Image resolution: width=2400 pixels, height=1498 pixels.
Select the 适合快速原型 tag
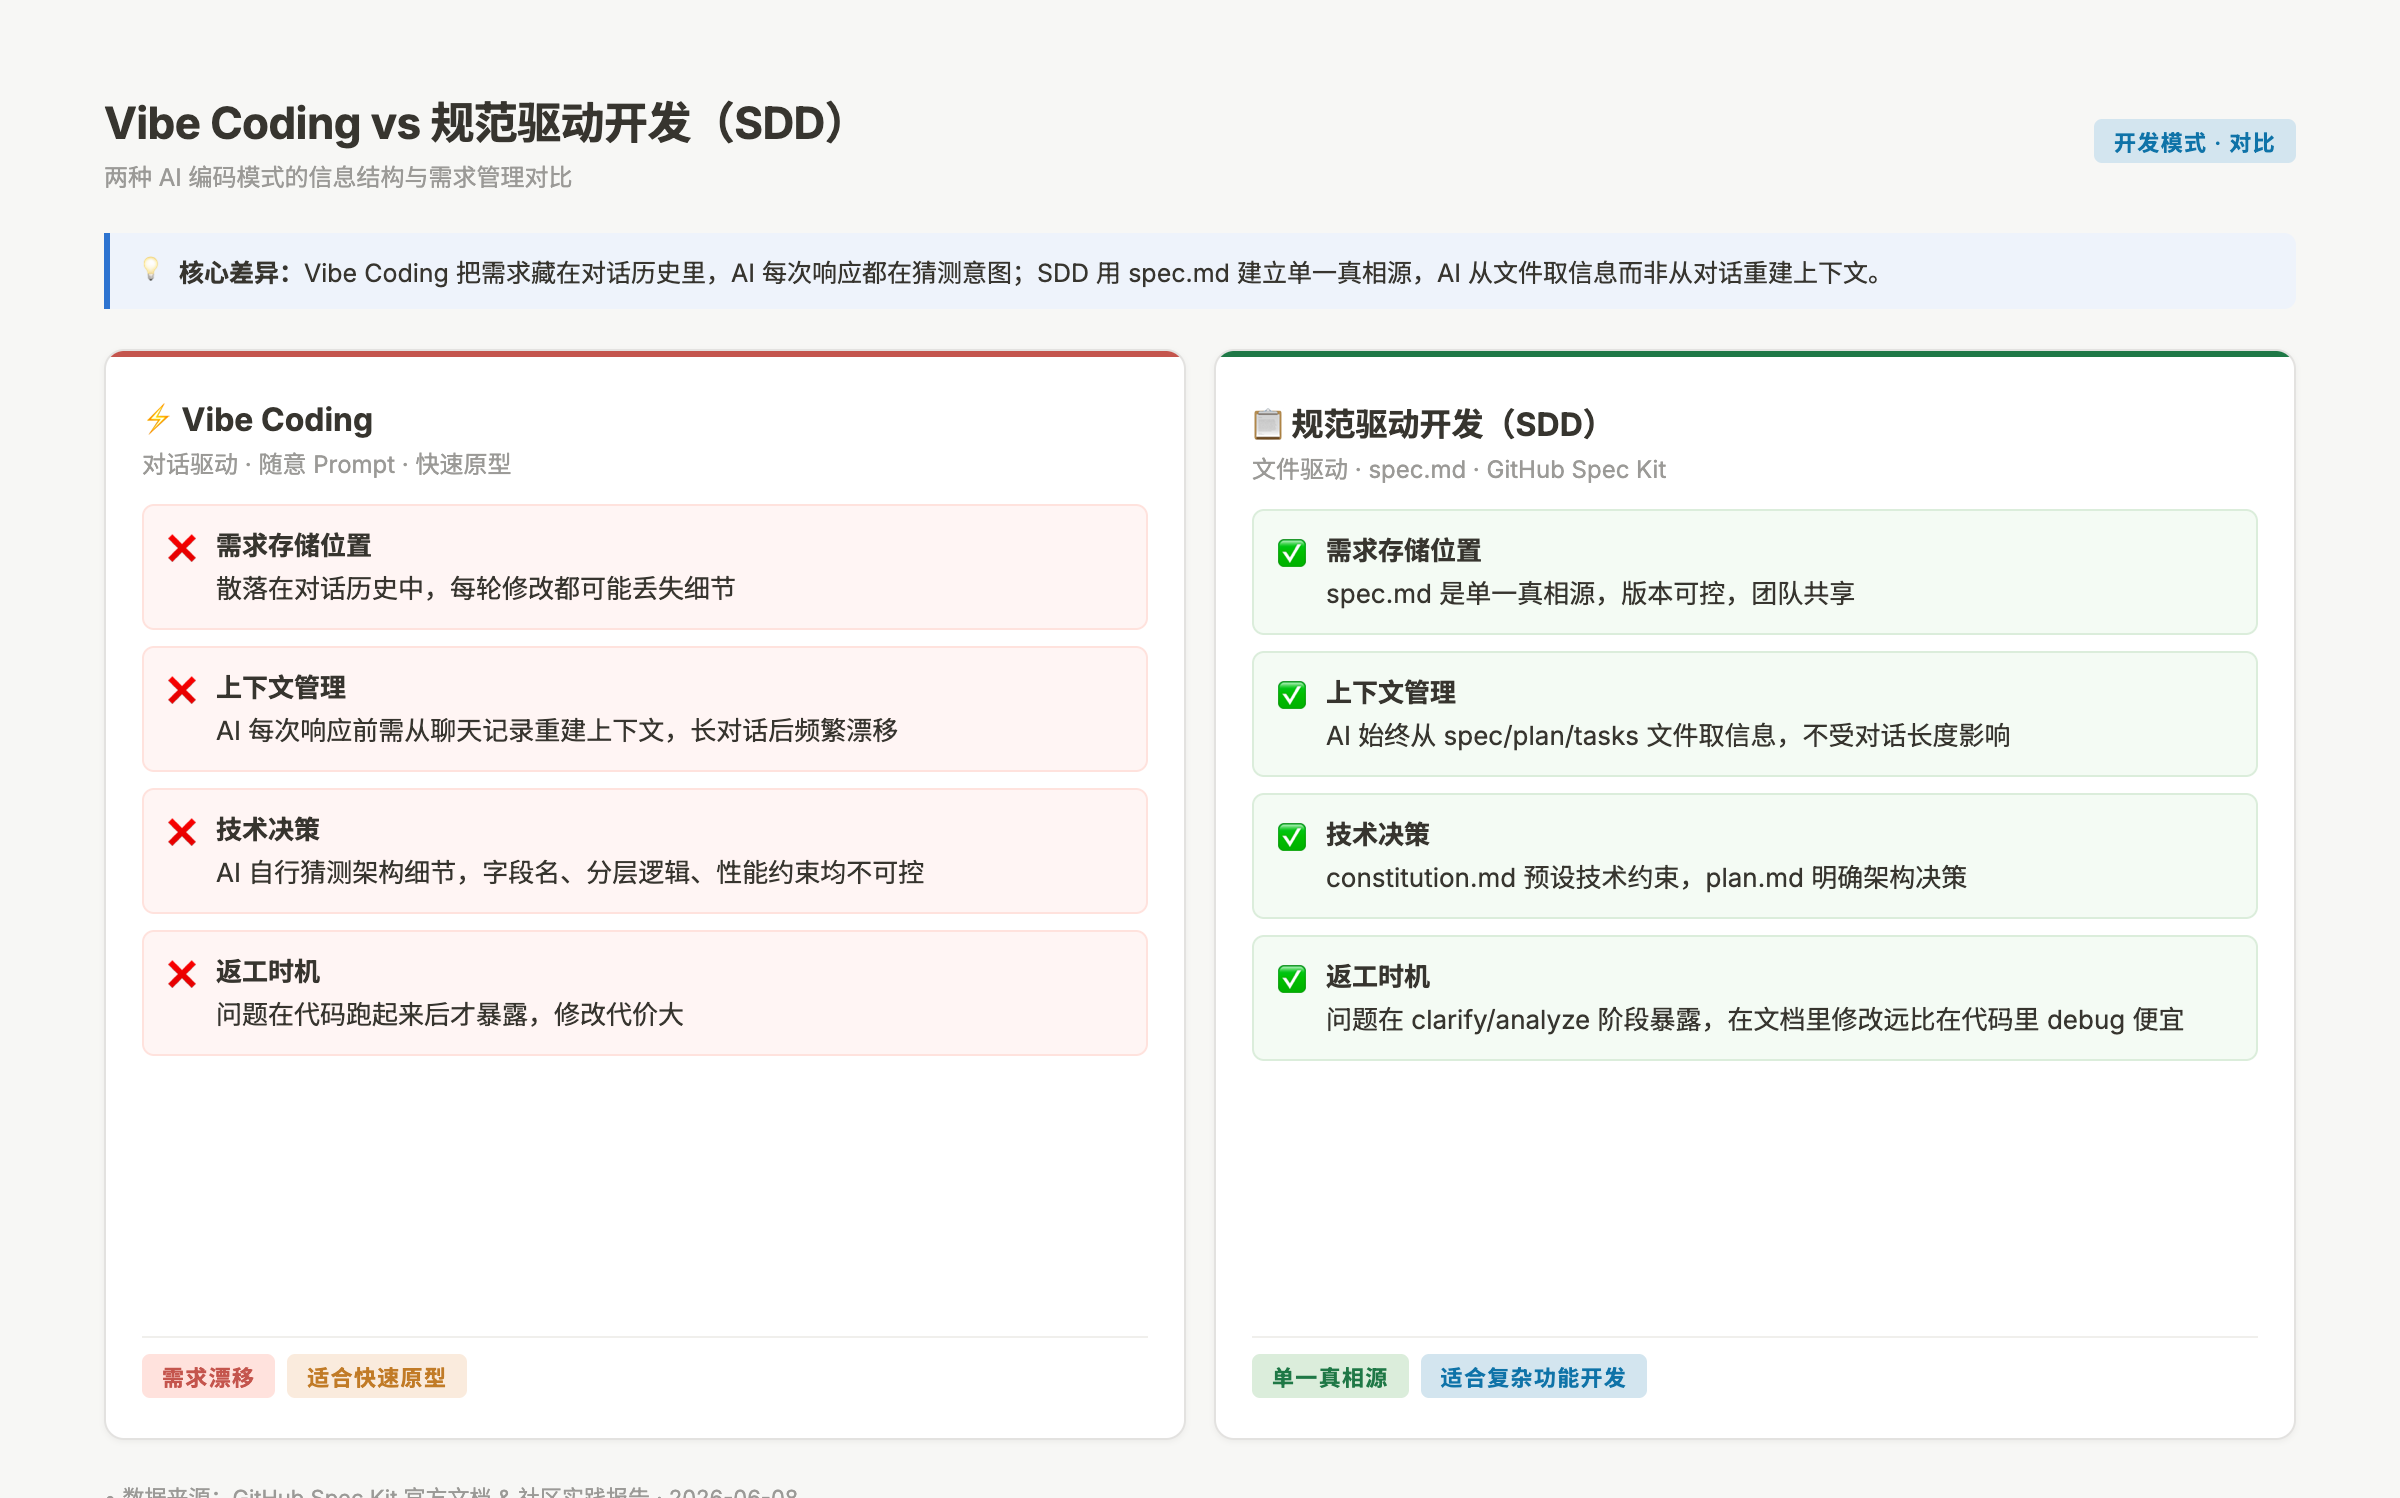[376, 1377]
